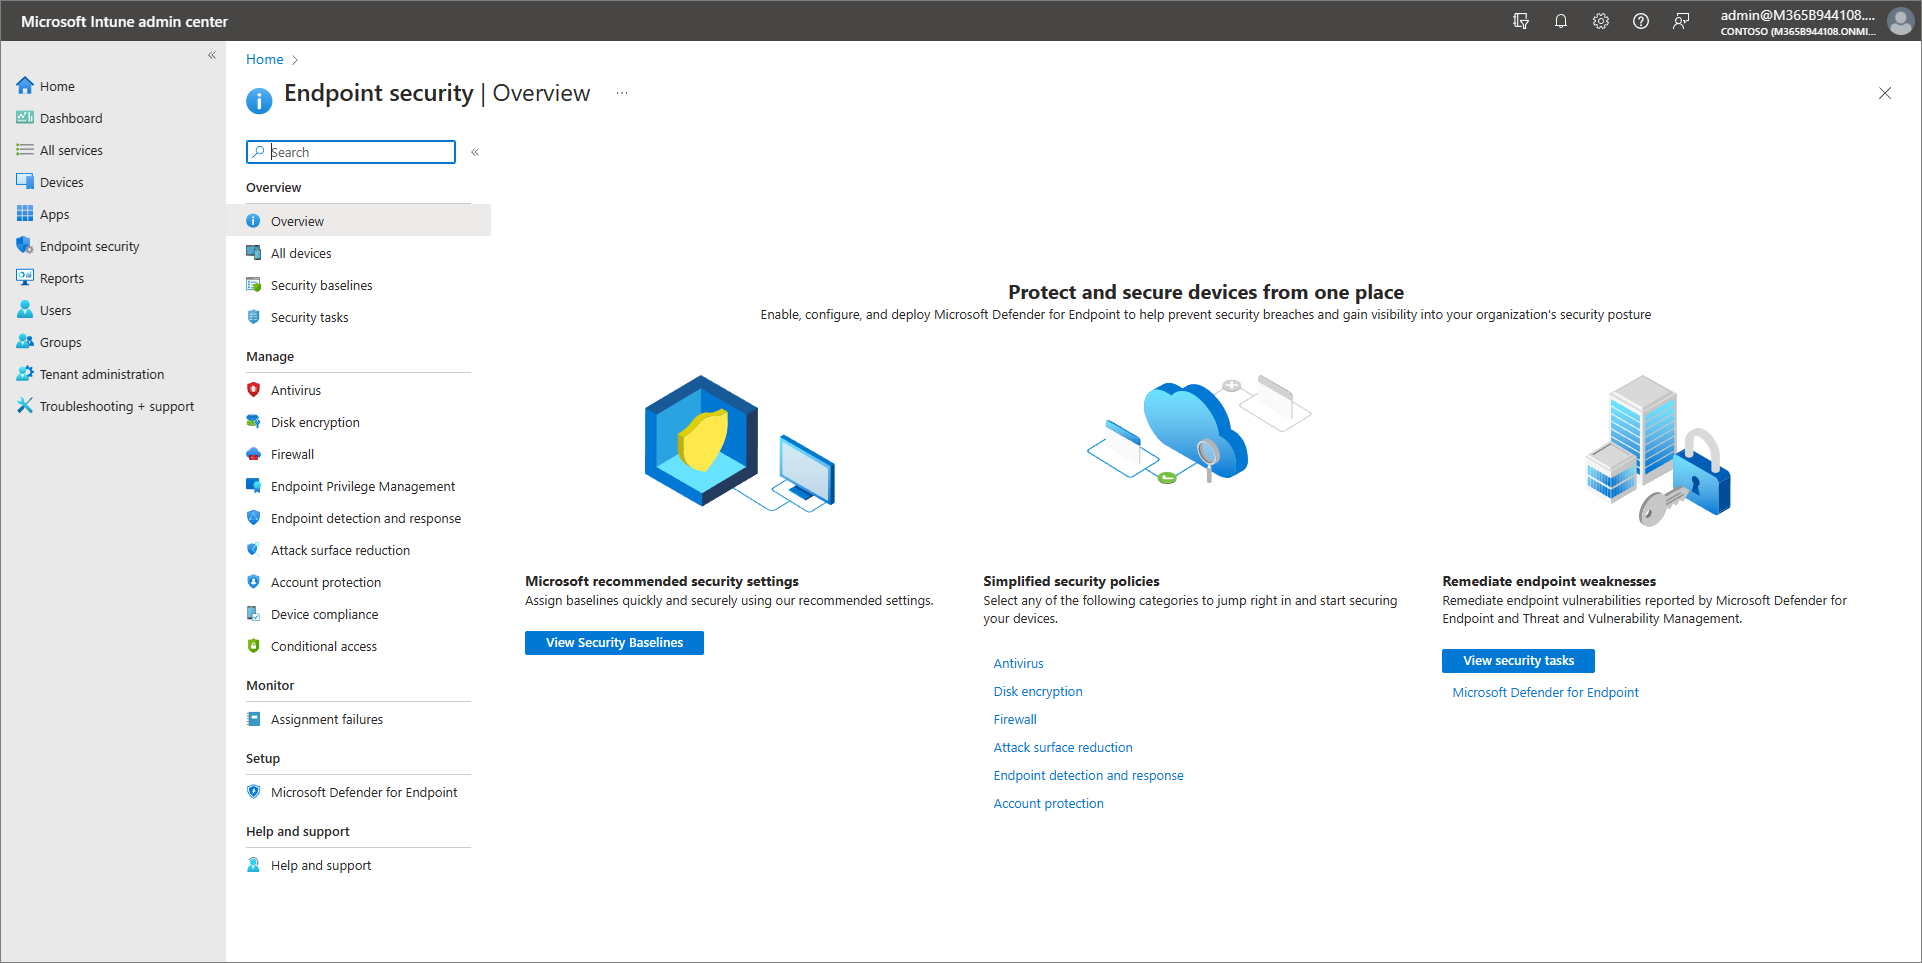Click Microsoft Intune admin center title
The width and height of the screenshot is (1922, 963).
point(124,21)
